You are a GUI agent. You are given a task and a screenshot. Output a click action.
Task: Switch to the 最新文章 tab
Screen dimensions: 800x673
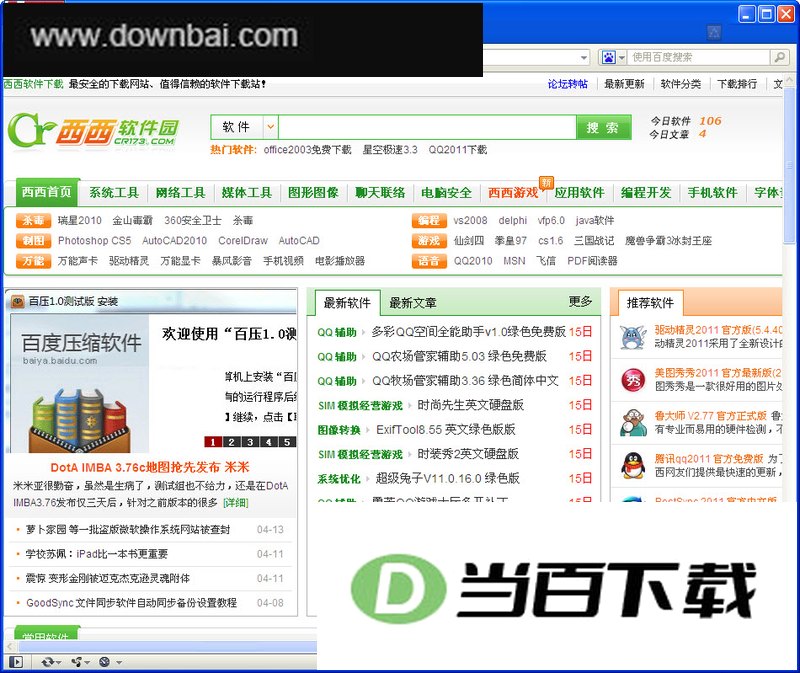pyautogui.click(x=413, y=303)
